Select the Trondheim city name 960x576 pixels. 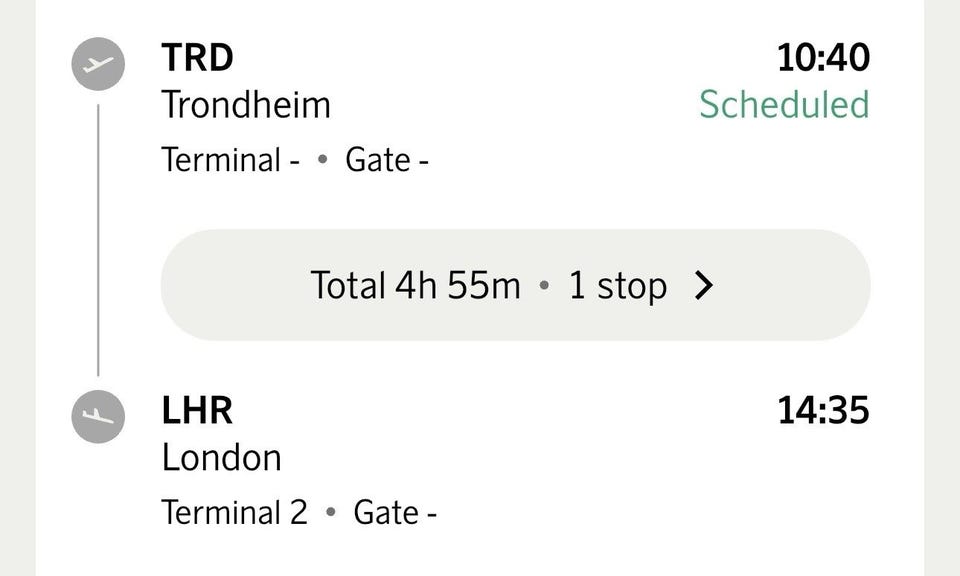(x=246, y=105)
